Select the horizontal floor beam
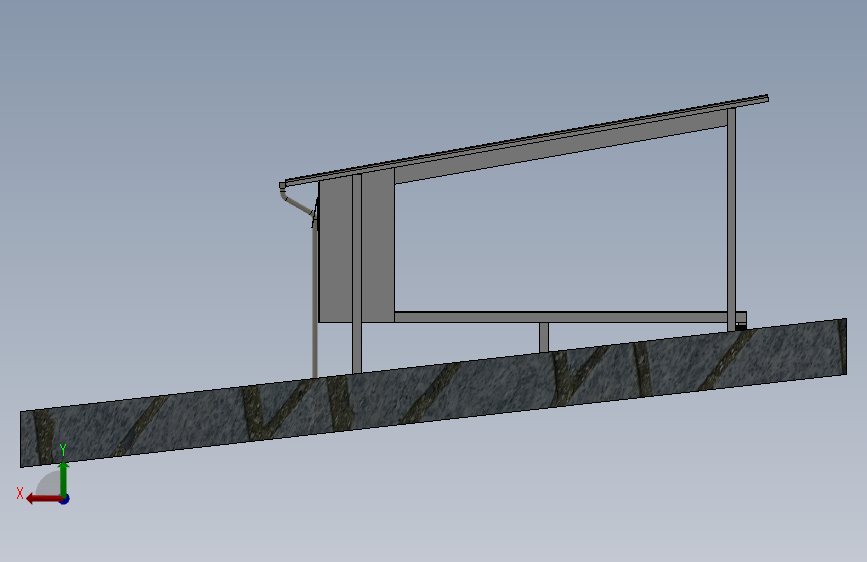The width and height of the screenshot is (867, 562). click(570, 317)
